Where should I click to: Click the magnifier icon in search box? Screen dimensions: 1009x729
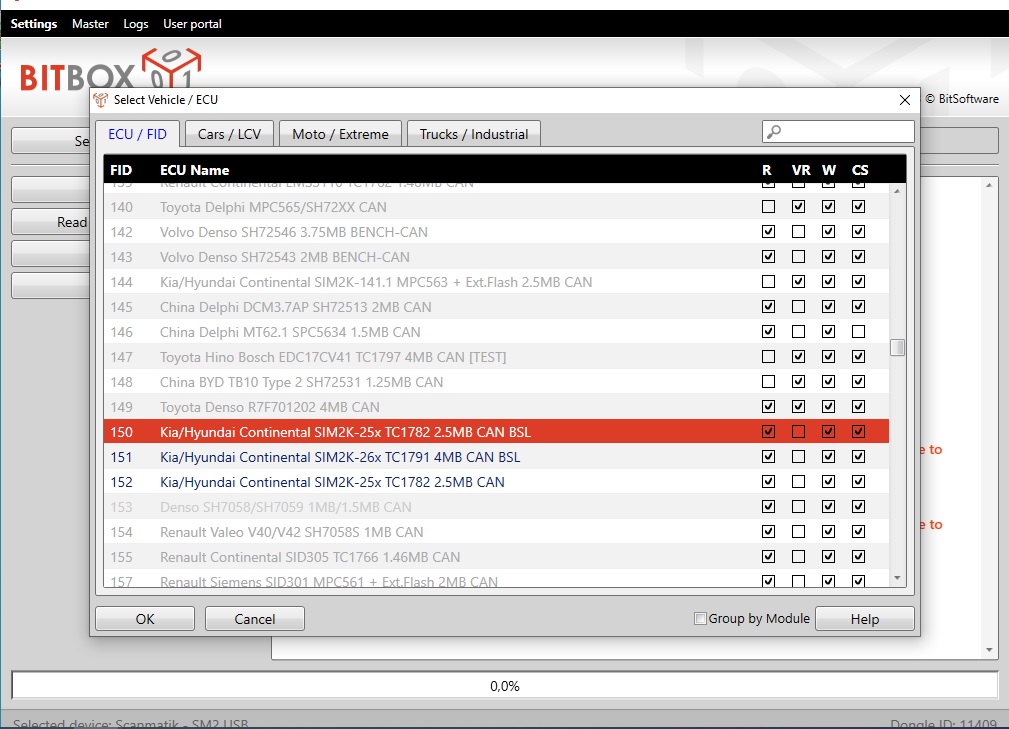tap(774, 132)
